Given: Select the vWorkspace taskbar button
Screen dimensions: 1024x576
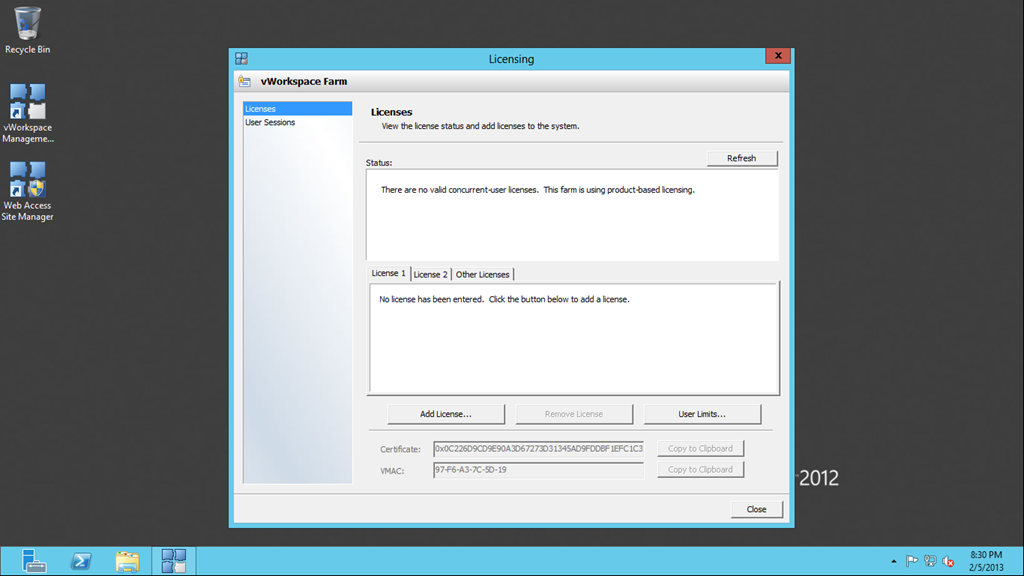Looking at the screenshot, I should point(174,561).
